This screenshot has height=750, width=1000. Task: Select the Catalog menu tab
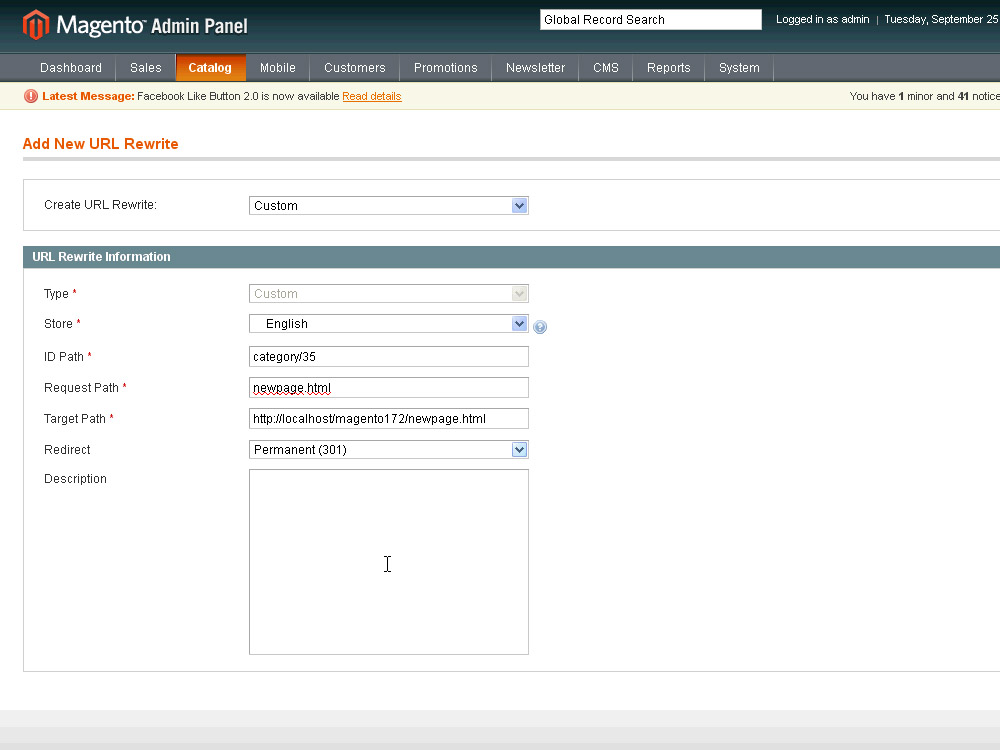coord(210,68)
